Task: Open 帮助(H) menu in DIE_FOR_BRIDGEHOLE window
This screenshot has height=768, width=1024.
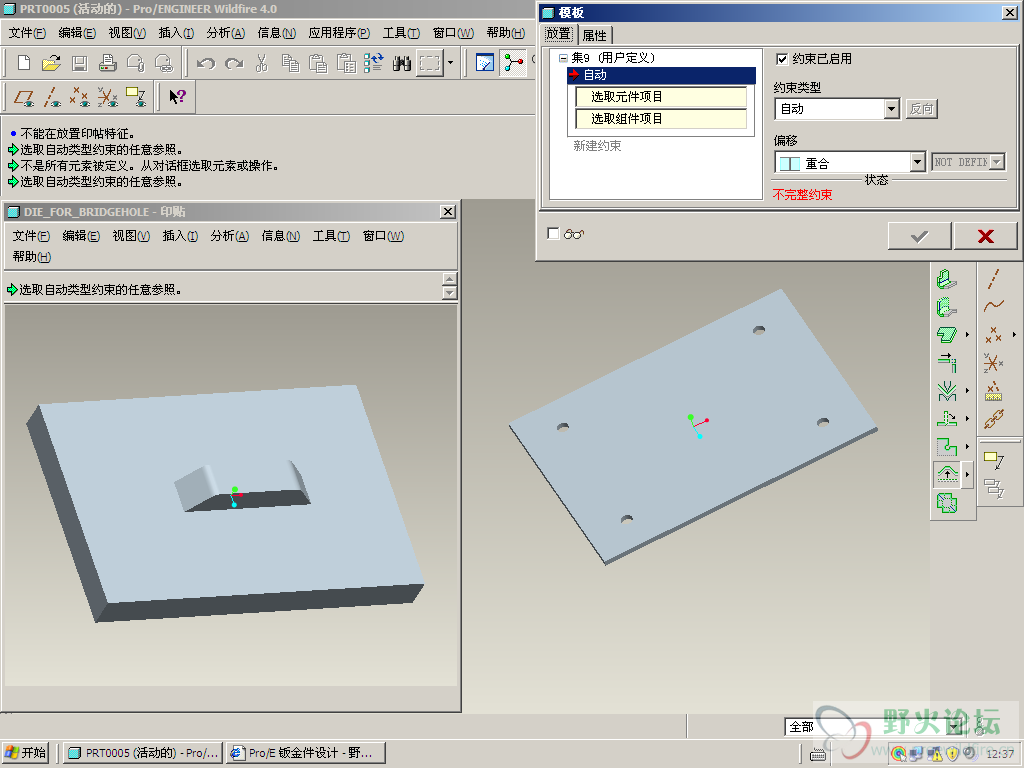Action: click(31, 257)
